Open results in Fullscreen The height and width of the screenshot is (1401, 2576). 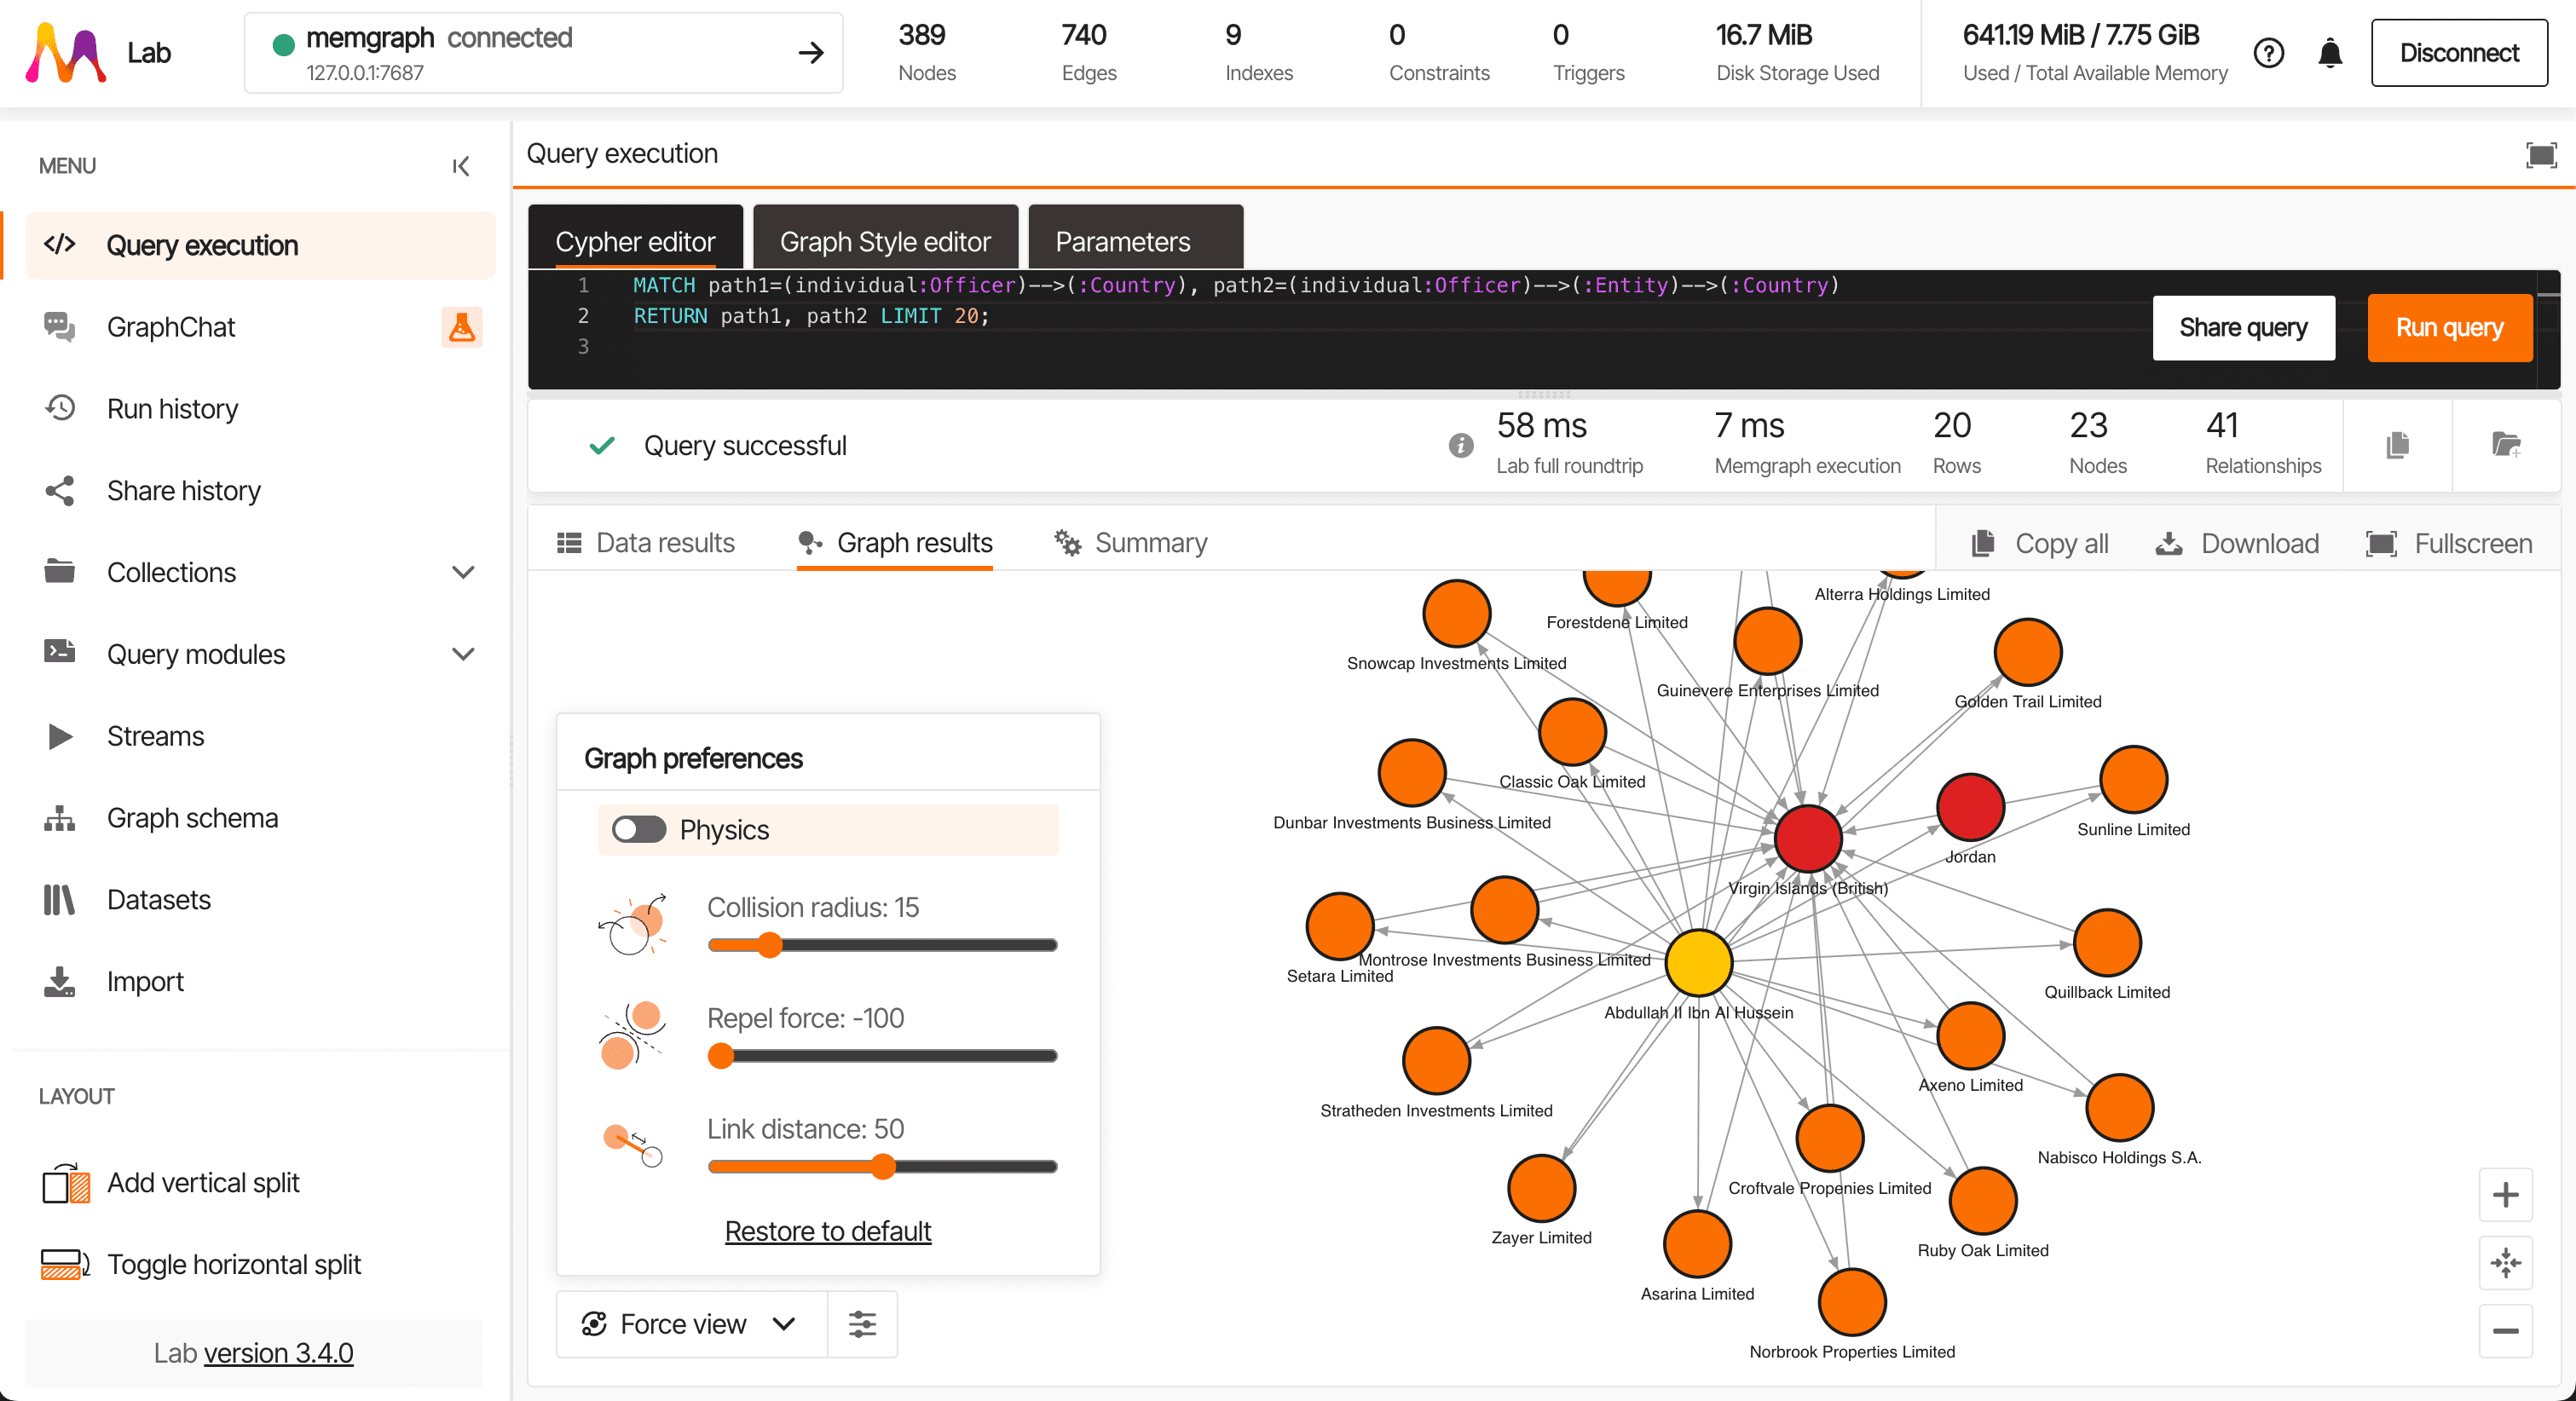click(2449, 543)
